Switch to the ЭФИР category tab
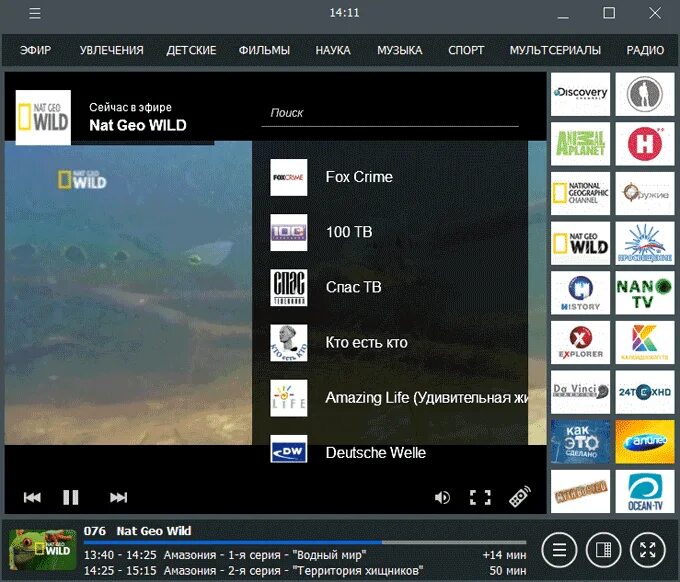The width and height of the screenshot is (680, 582). click(x=35, y=50)
